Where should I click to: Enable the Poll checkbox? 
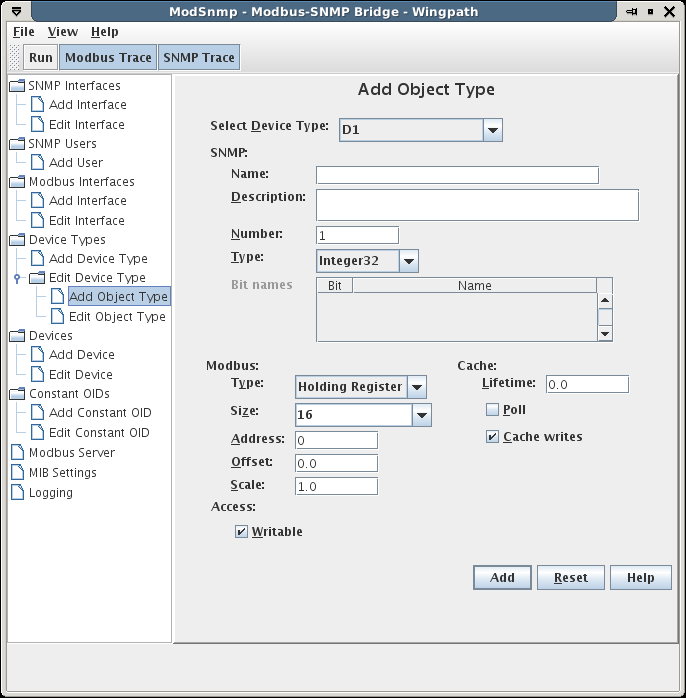click(x=492, y=410)
